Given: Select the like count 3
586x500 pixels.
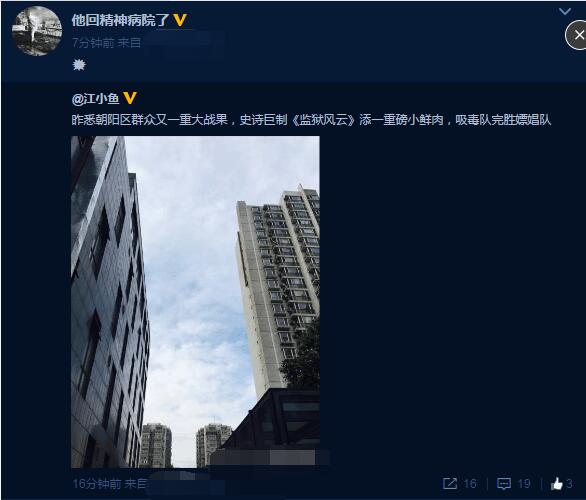Looking at the screenshot, I should pos(569,484).
